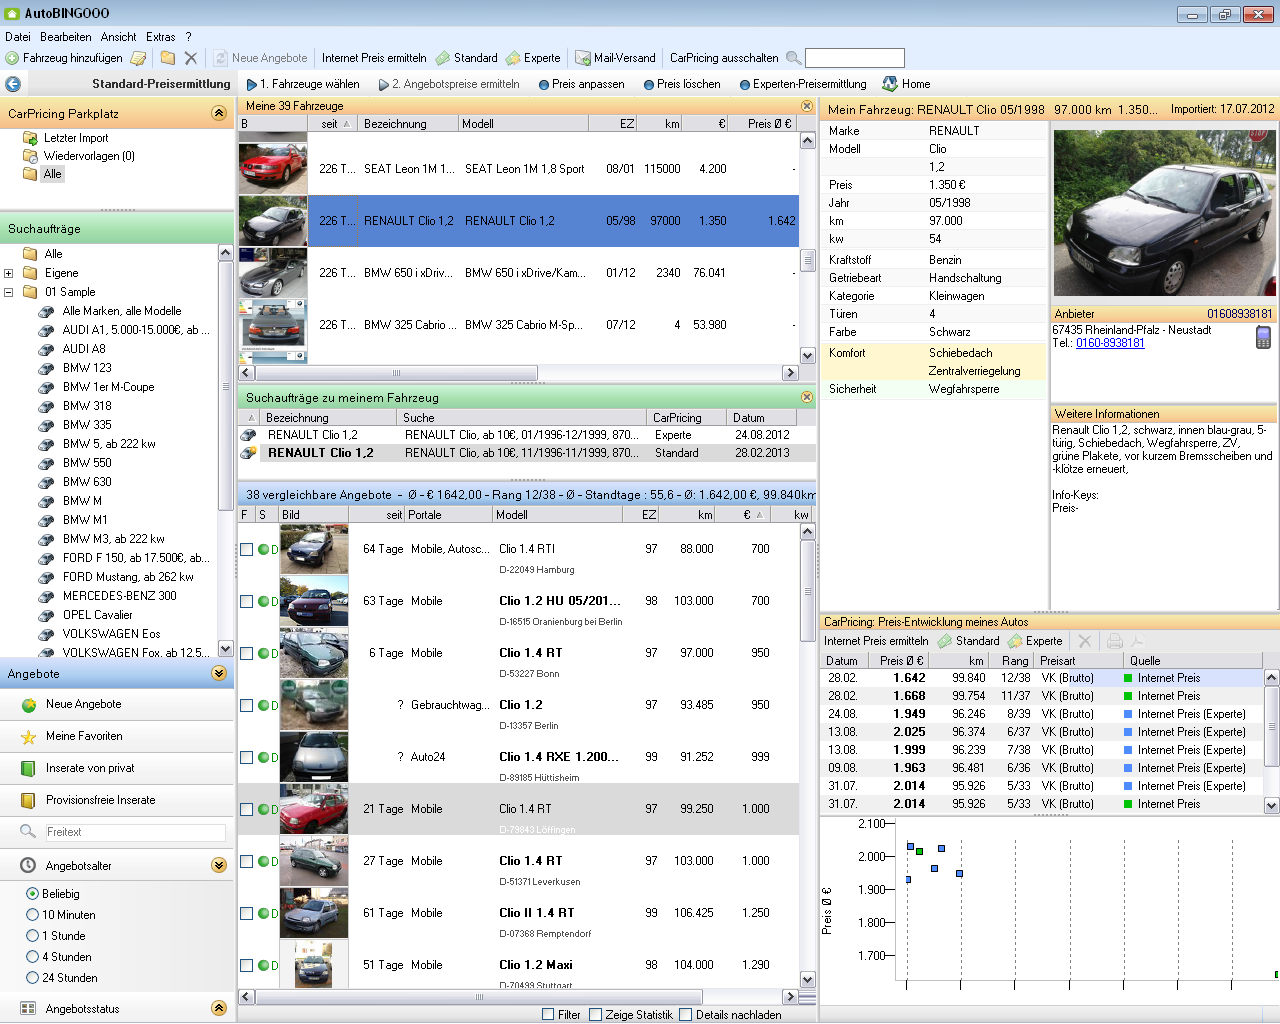Open the Letzter Import folder
This screenshot has width=1280, height=1024.
[x=75, y=138]
